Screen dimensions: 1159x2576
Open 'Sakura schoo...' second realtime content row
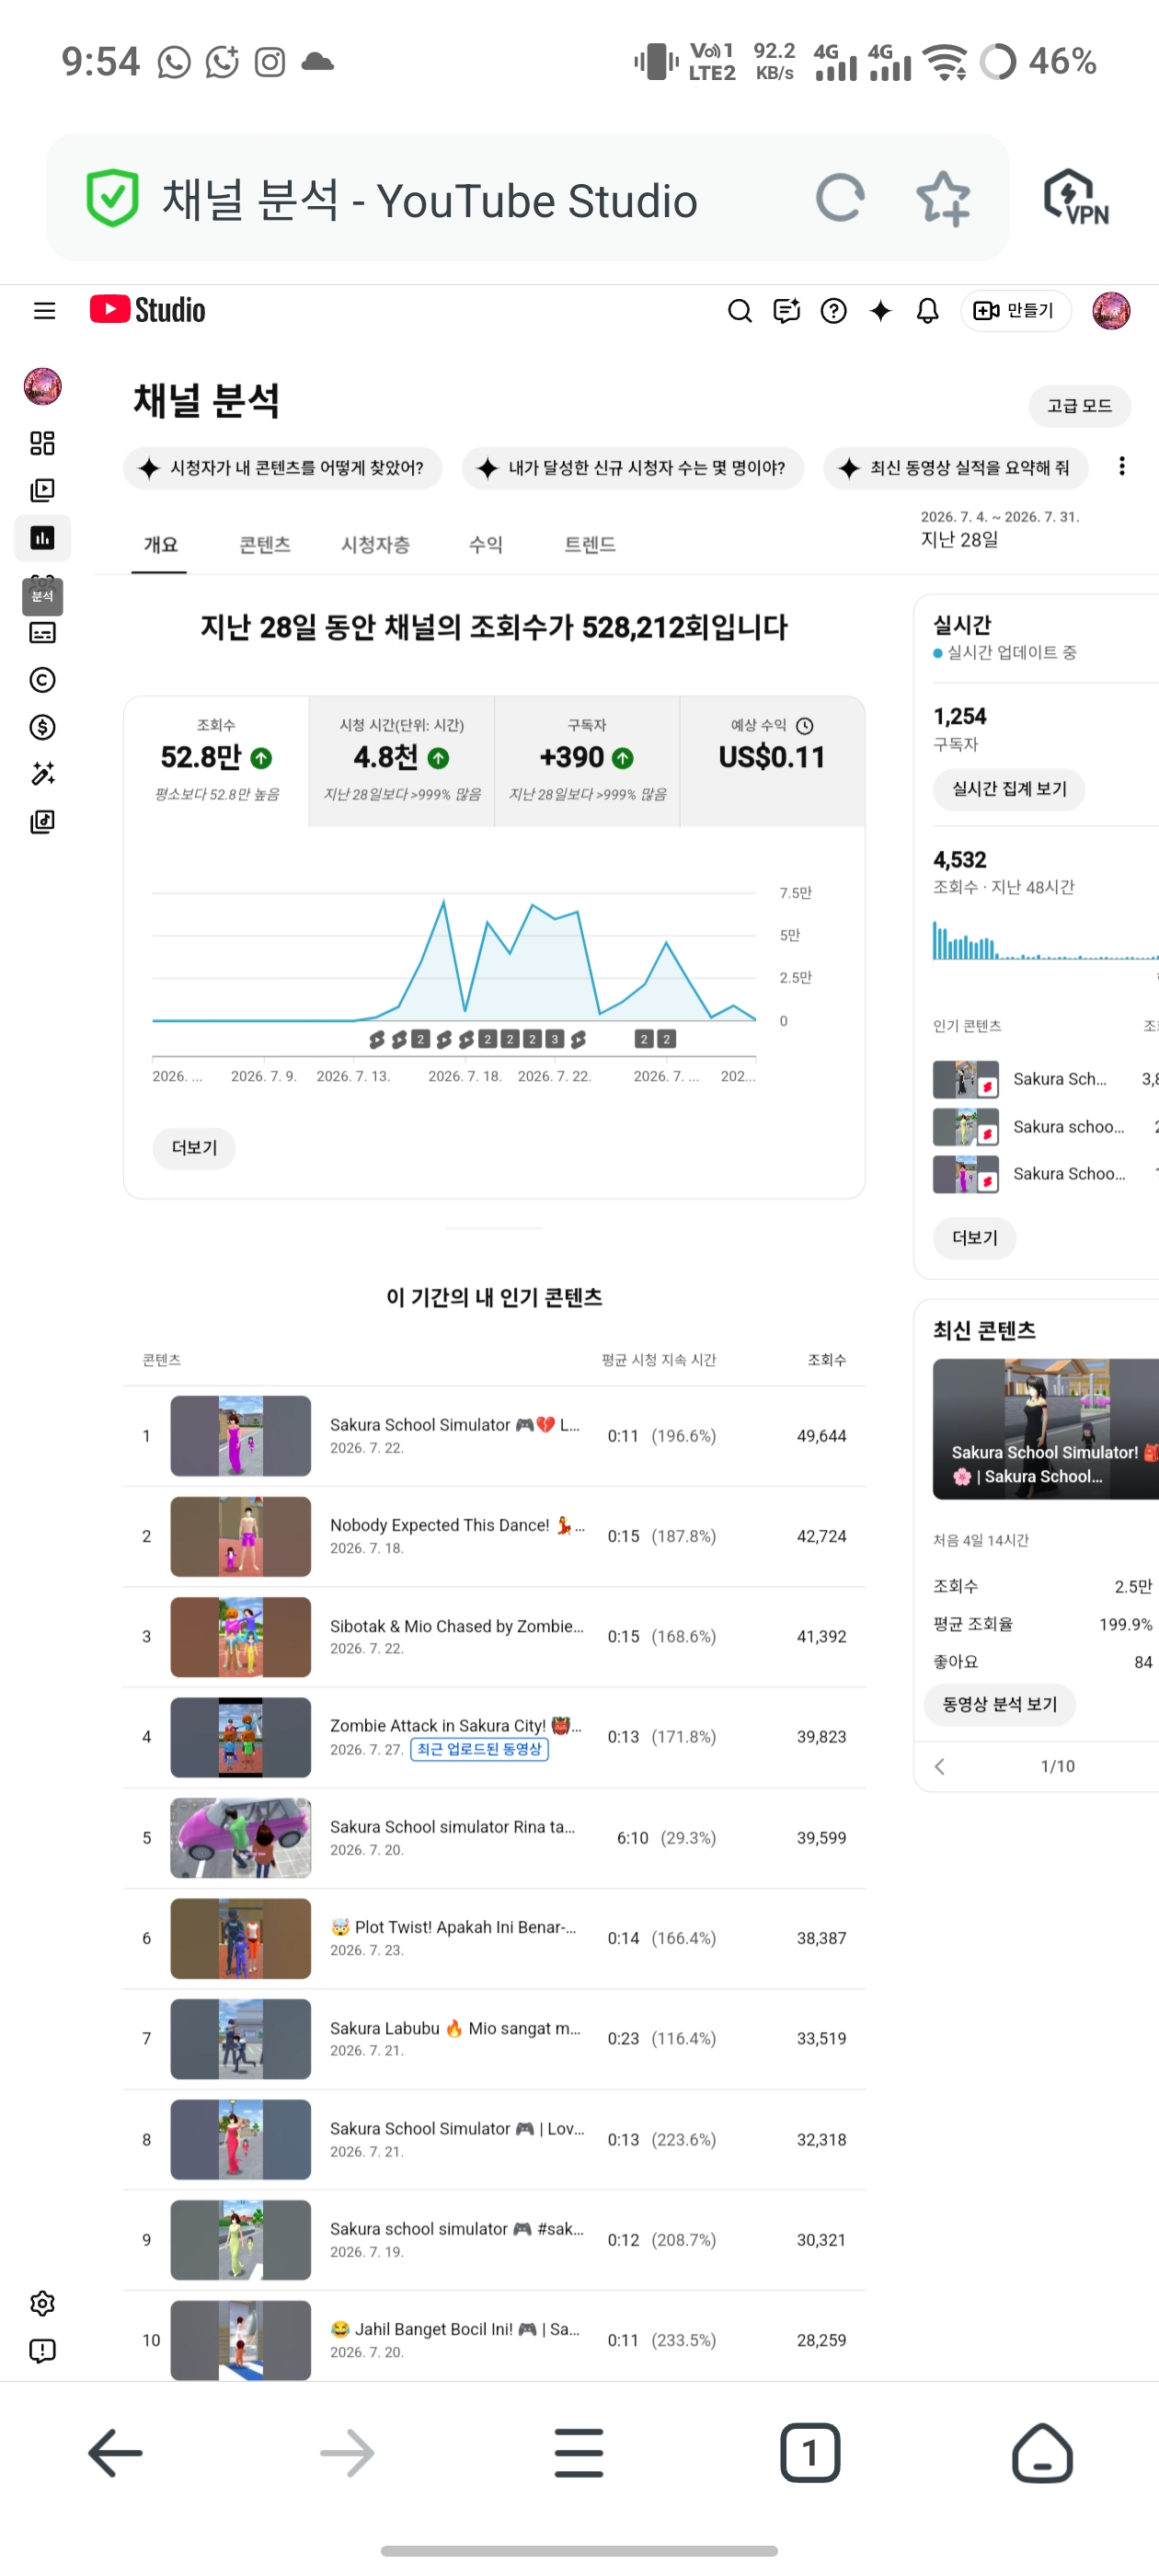[1044, 1127]
